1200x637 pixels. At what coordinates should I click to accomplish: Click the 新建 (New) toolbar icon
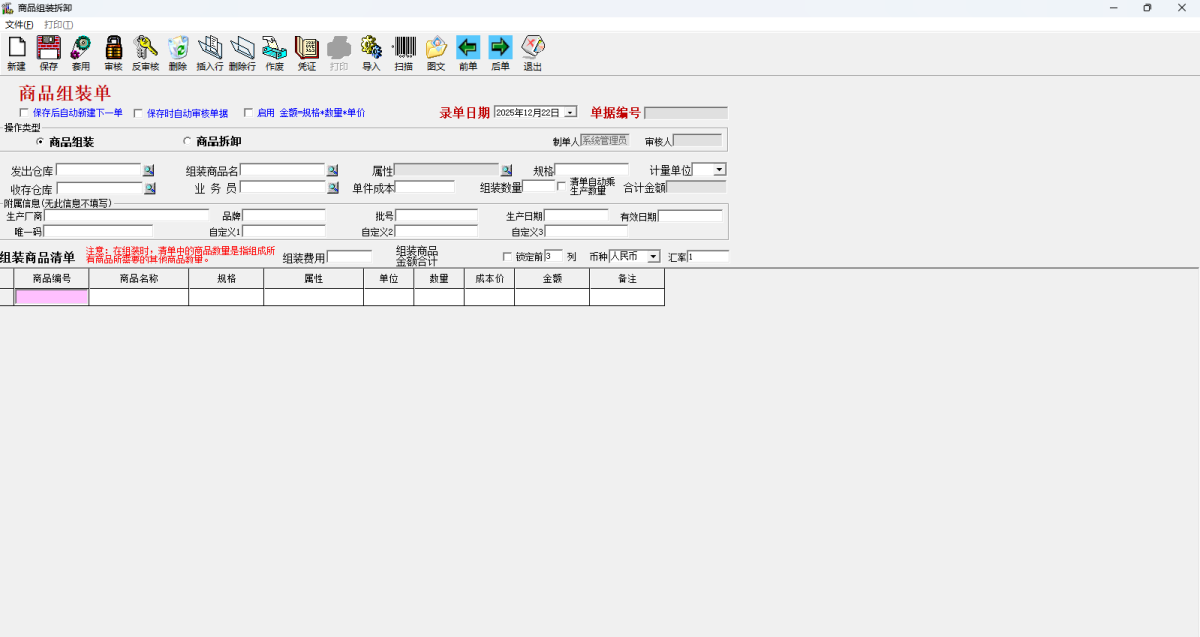16,47
